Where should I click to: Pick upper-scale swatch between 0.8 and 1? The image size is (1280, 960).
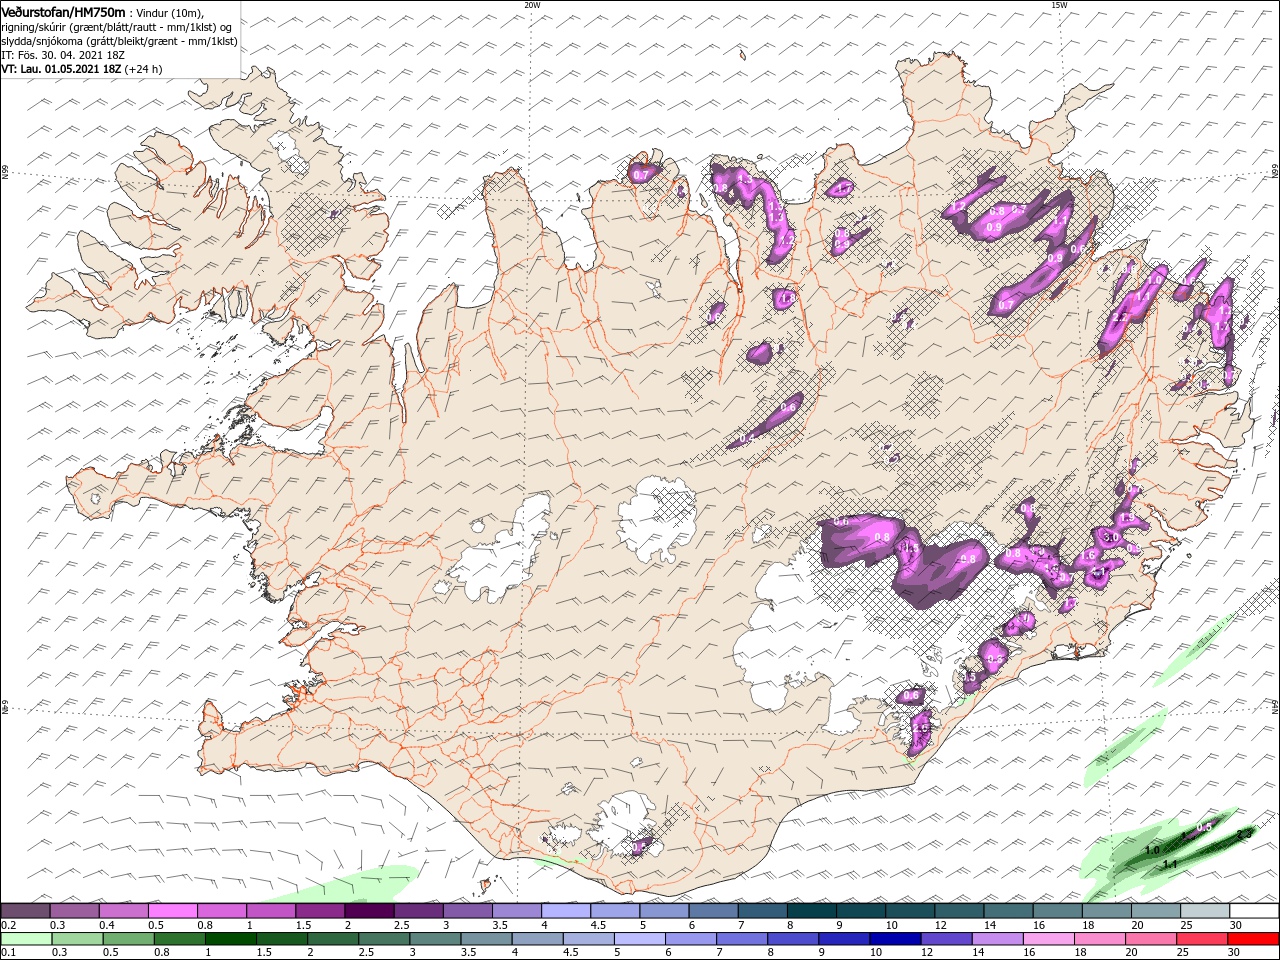click(x=222, y=911)
